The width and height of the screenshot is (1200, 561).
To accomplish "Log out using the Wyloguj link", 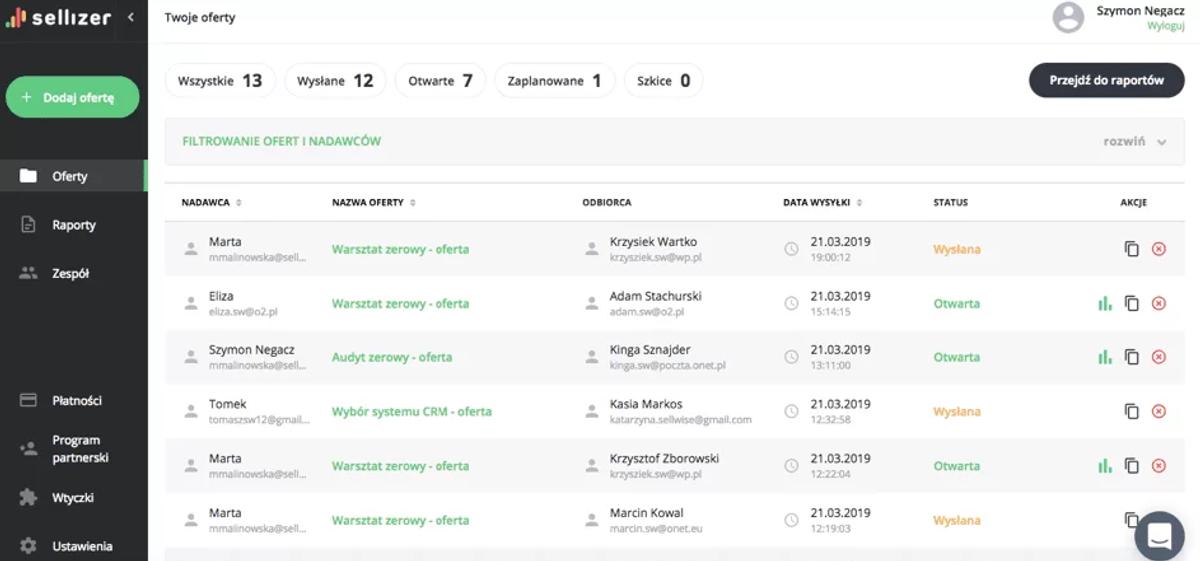I will tap(1166, 26).
